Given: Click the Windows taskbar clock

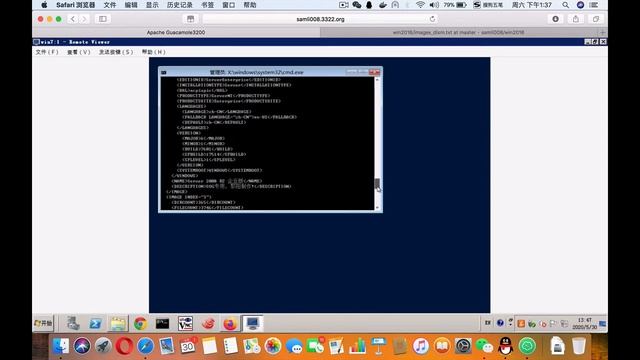Looking at the screenshot, I should (584, 324).
